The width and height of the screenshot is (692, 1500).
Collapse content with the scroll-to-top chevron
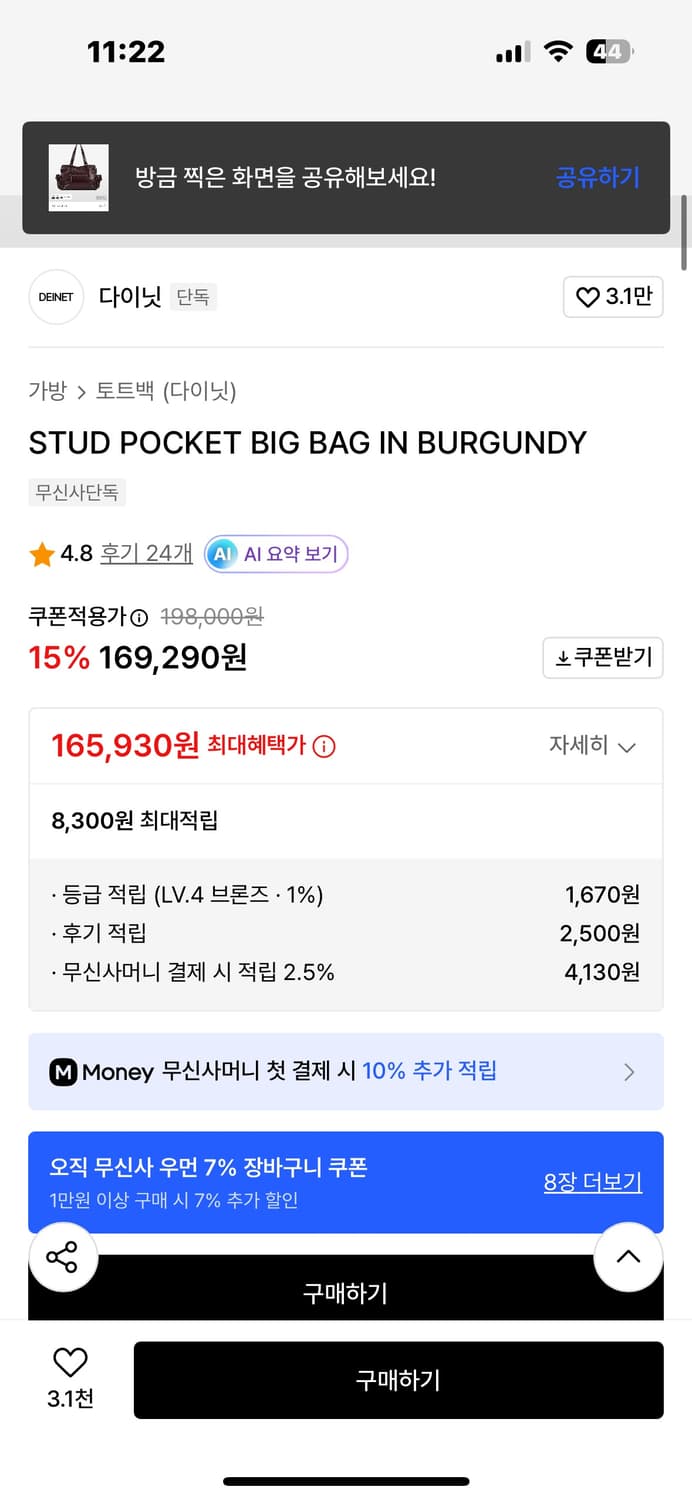pyautogui.click(x=628, y=1257)
